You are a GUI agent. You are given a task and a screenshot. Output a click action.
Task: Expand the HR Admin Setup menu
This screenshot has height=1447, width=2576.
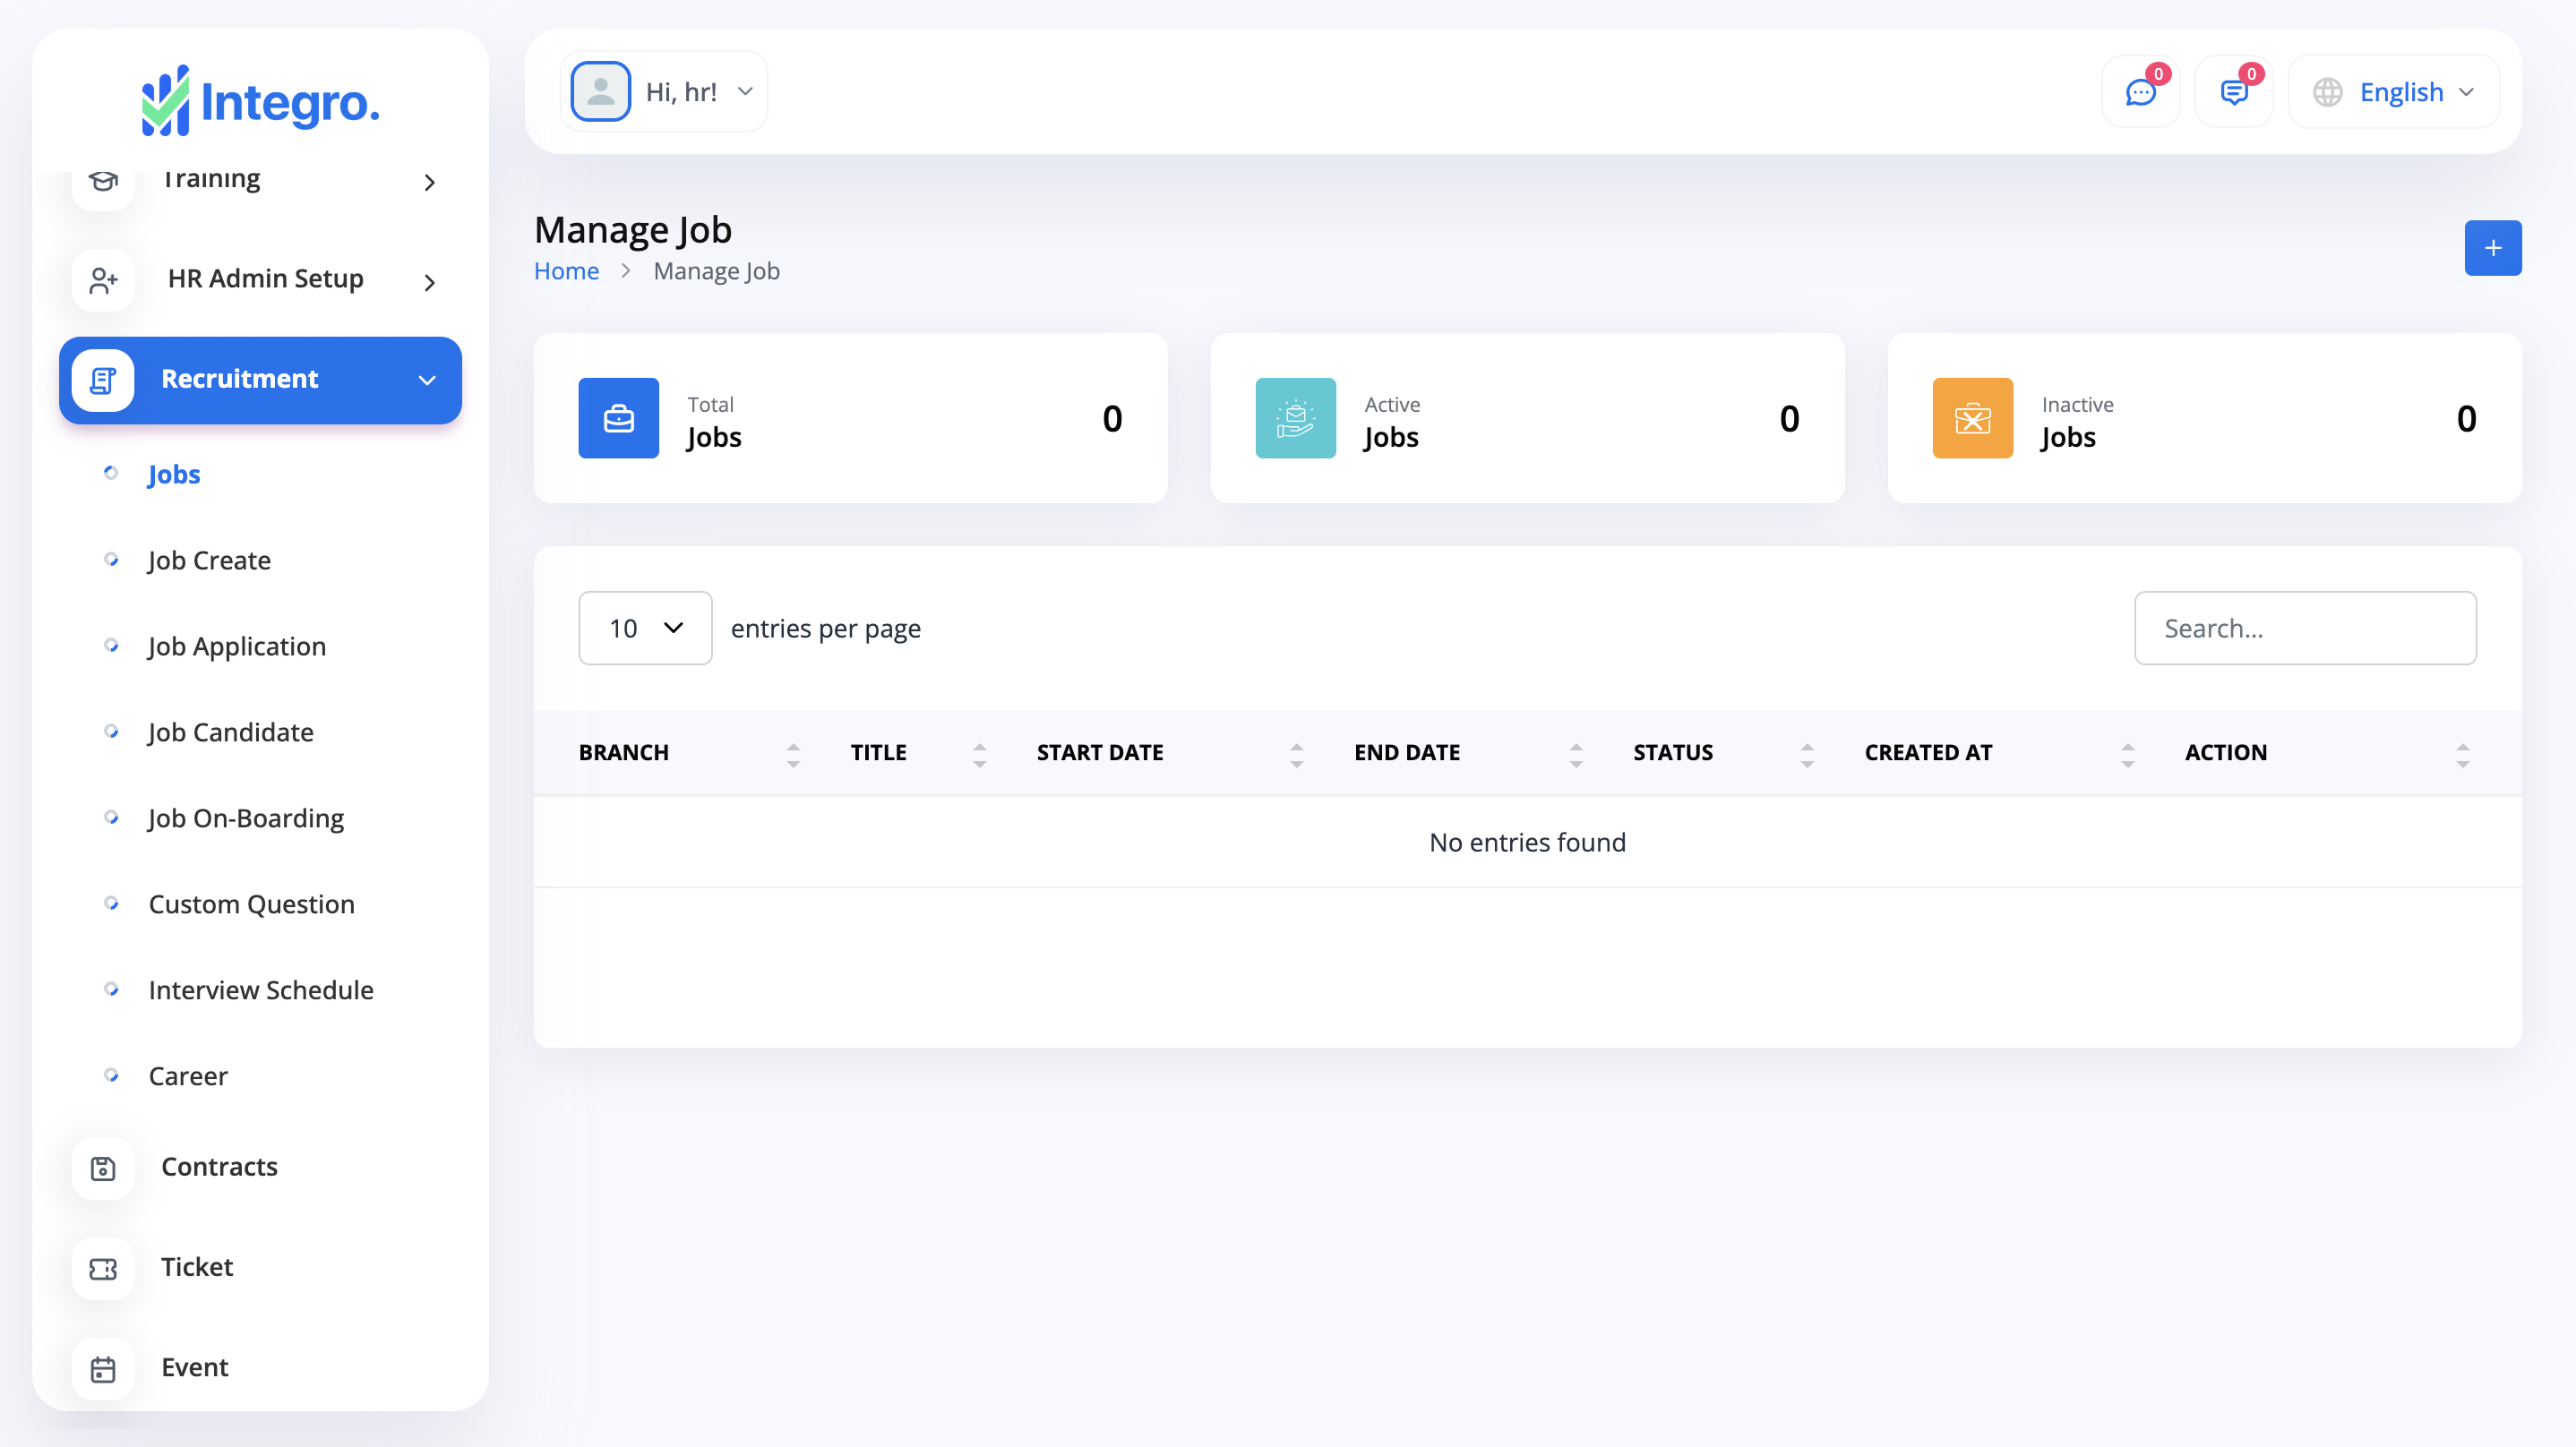coord(265,280)
